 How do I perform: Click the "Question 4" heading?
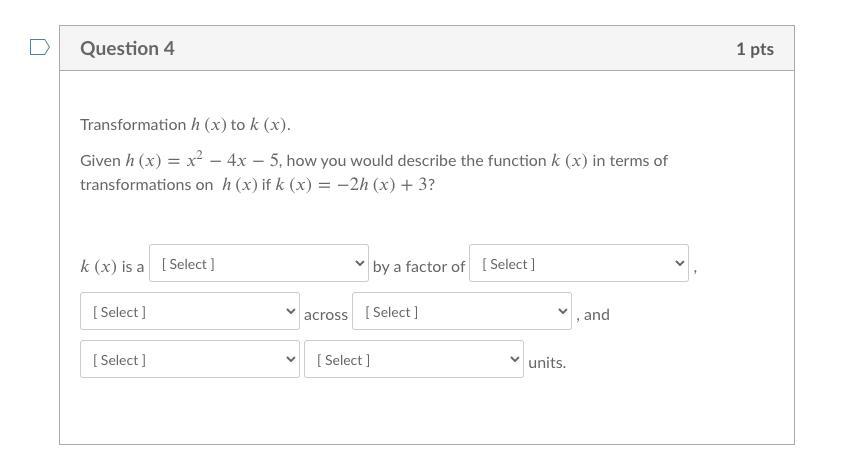point(127,48)
